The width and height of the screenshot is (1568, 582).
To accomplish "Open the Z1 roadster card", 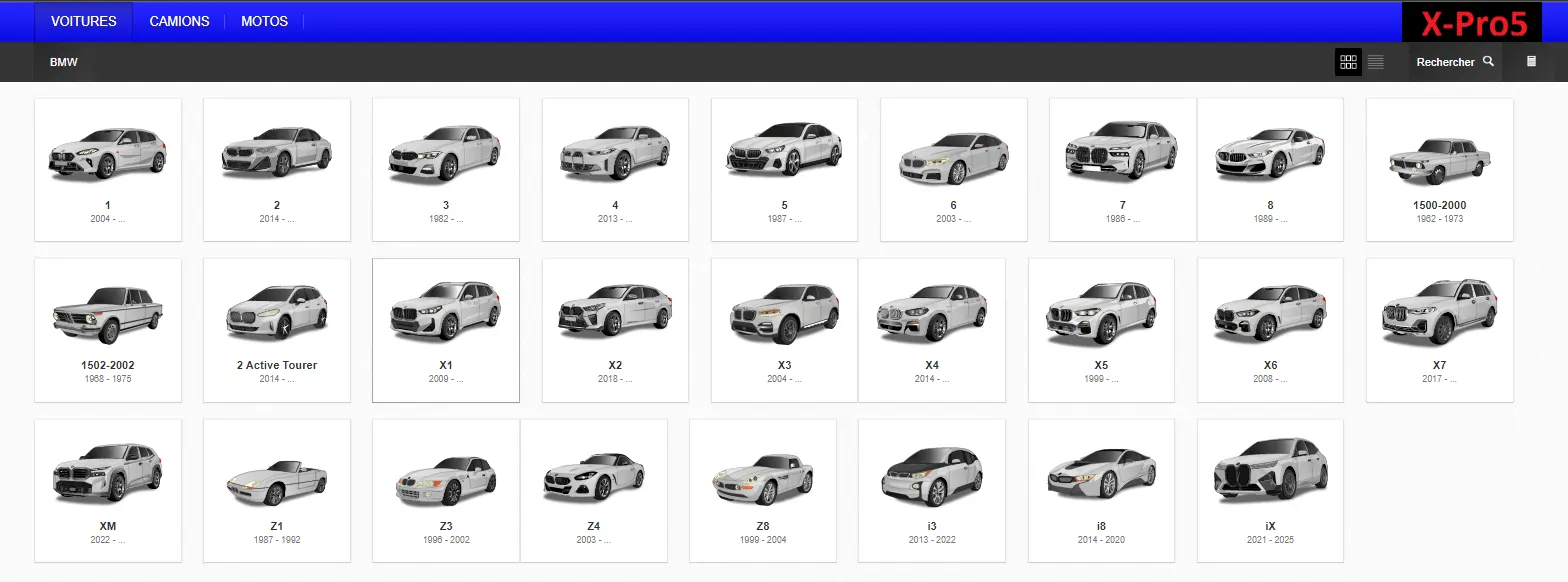I will (x=277, y=491).
